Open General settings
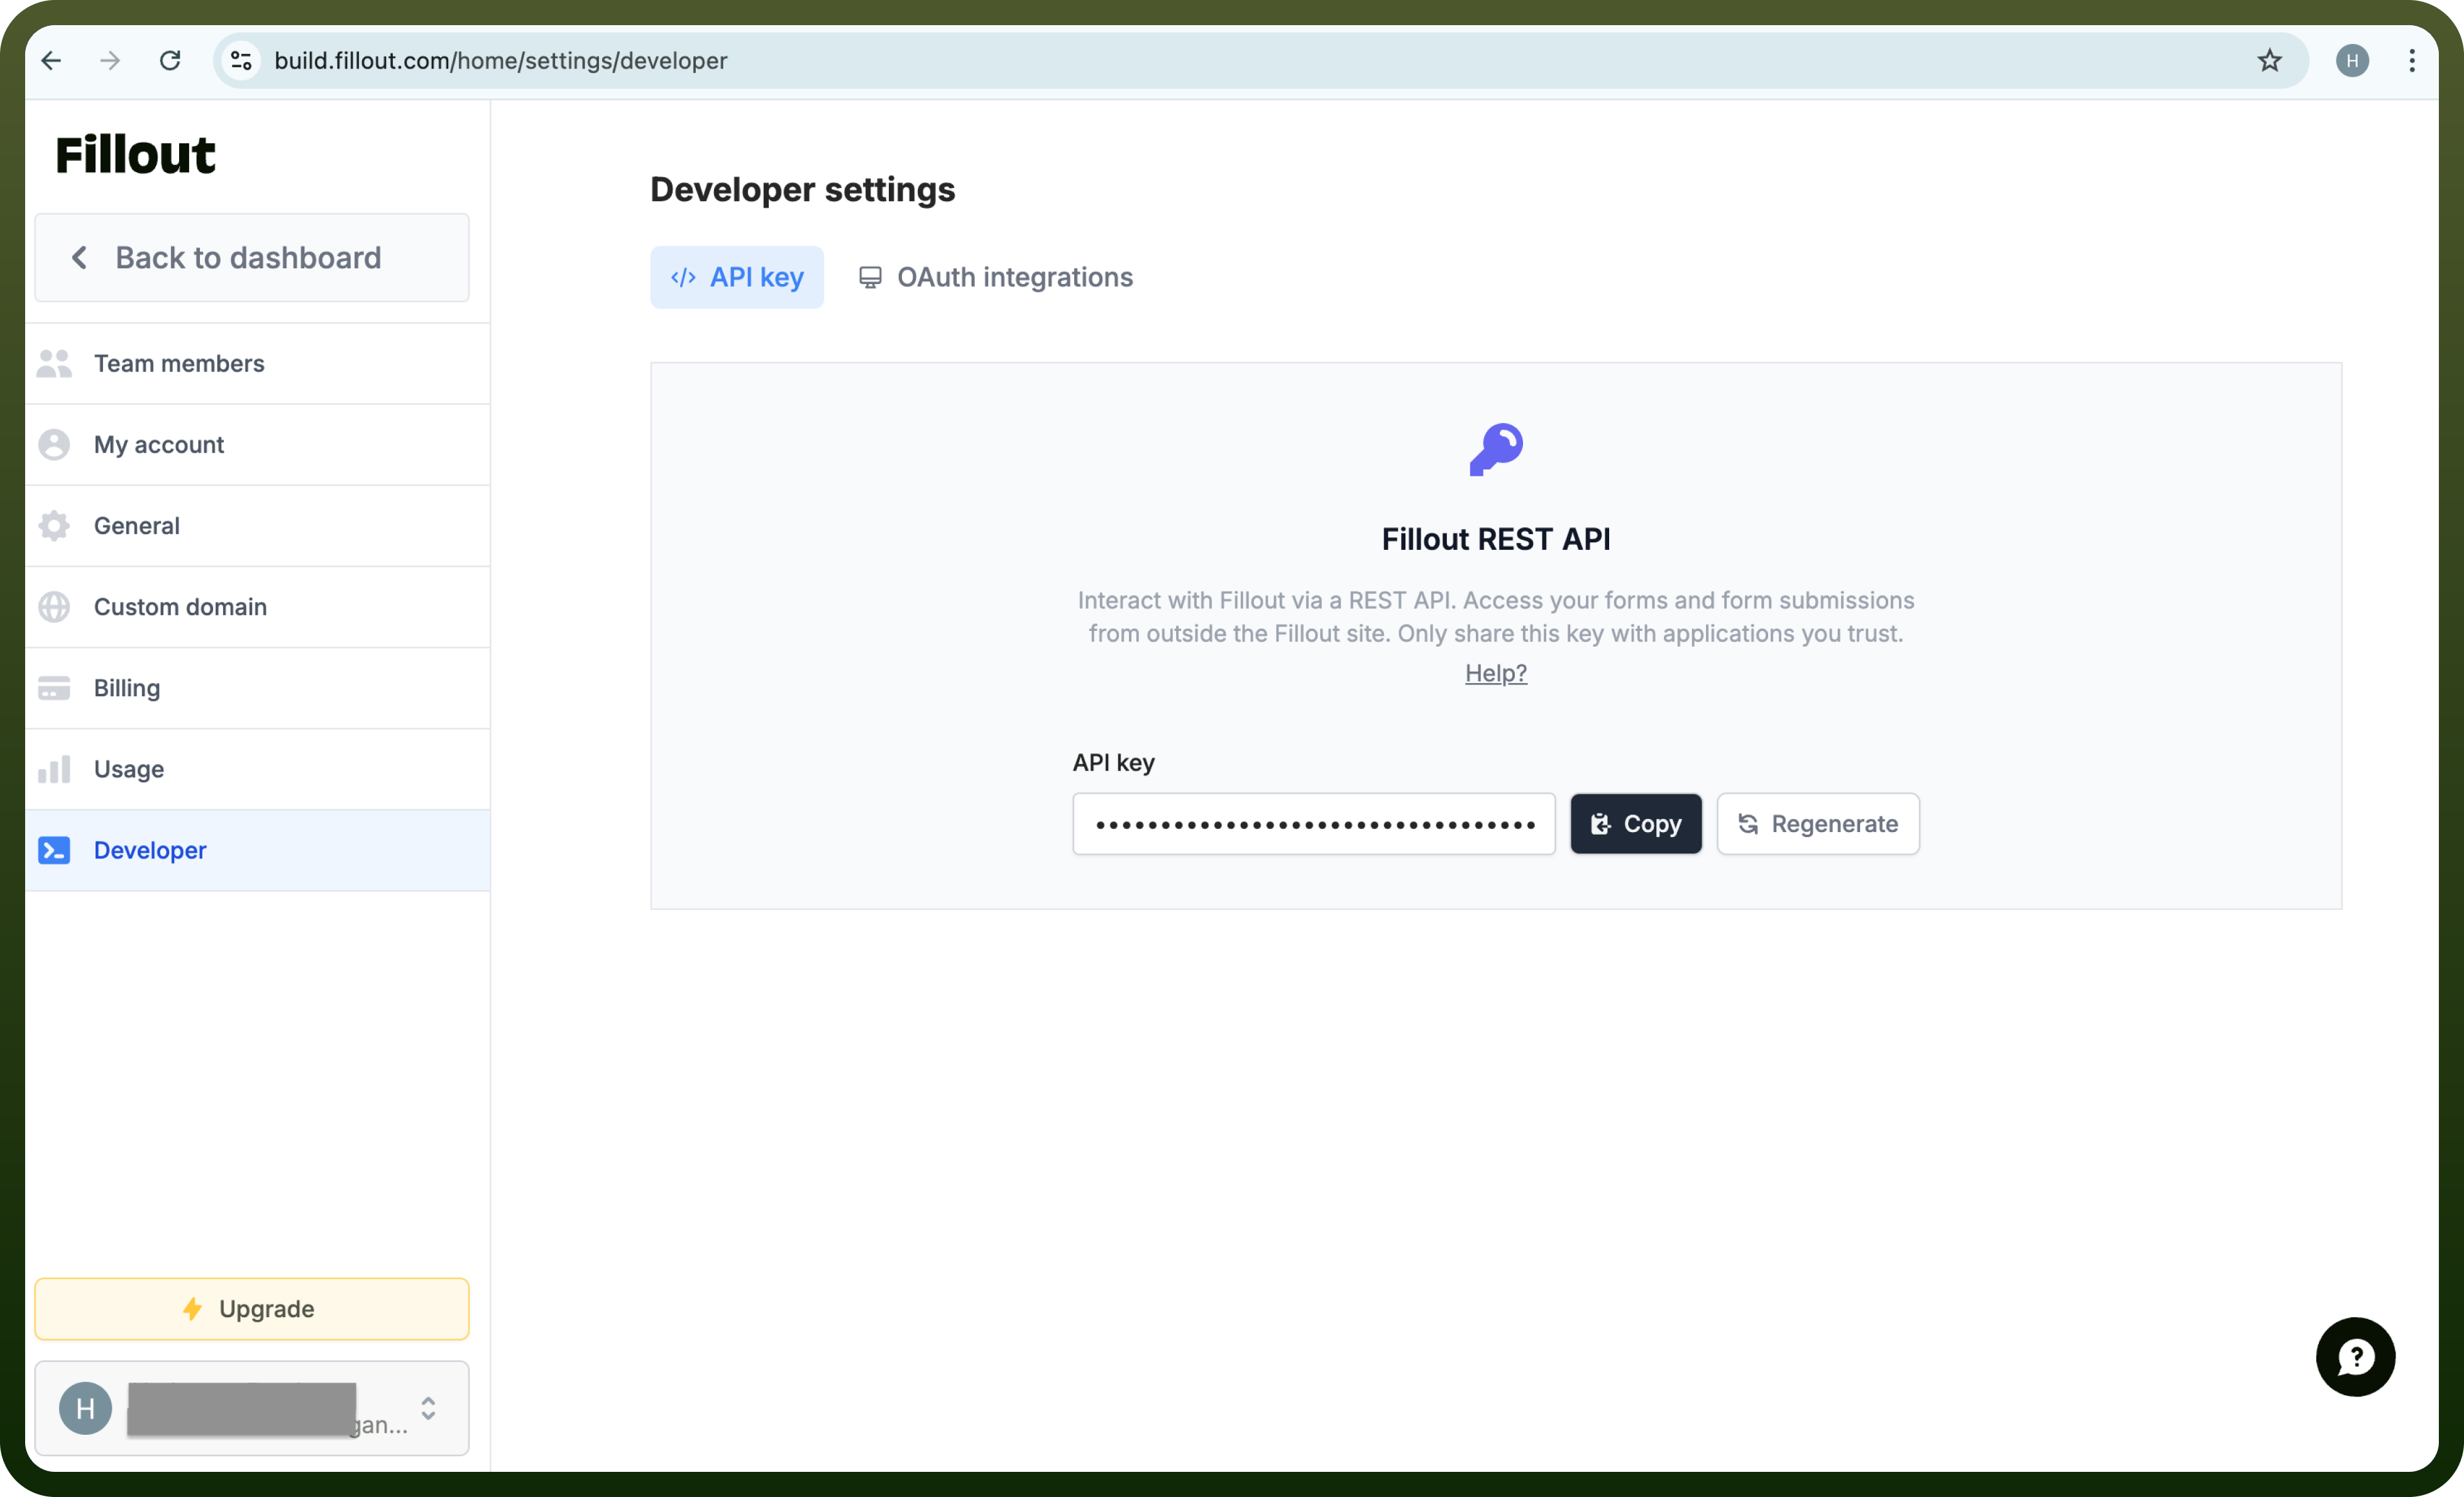The image size is (2464, 1497). (x=258, y=525)
